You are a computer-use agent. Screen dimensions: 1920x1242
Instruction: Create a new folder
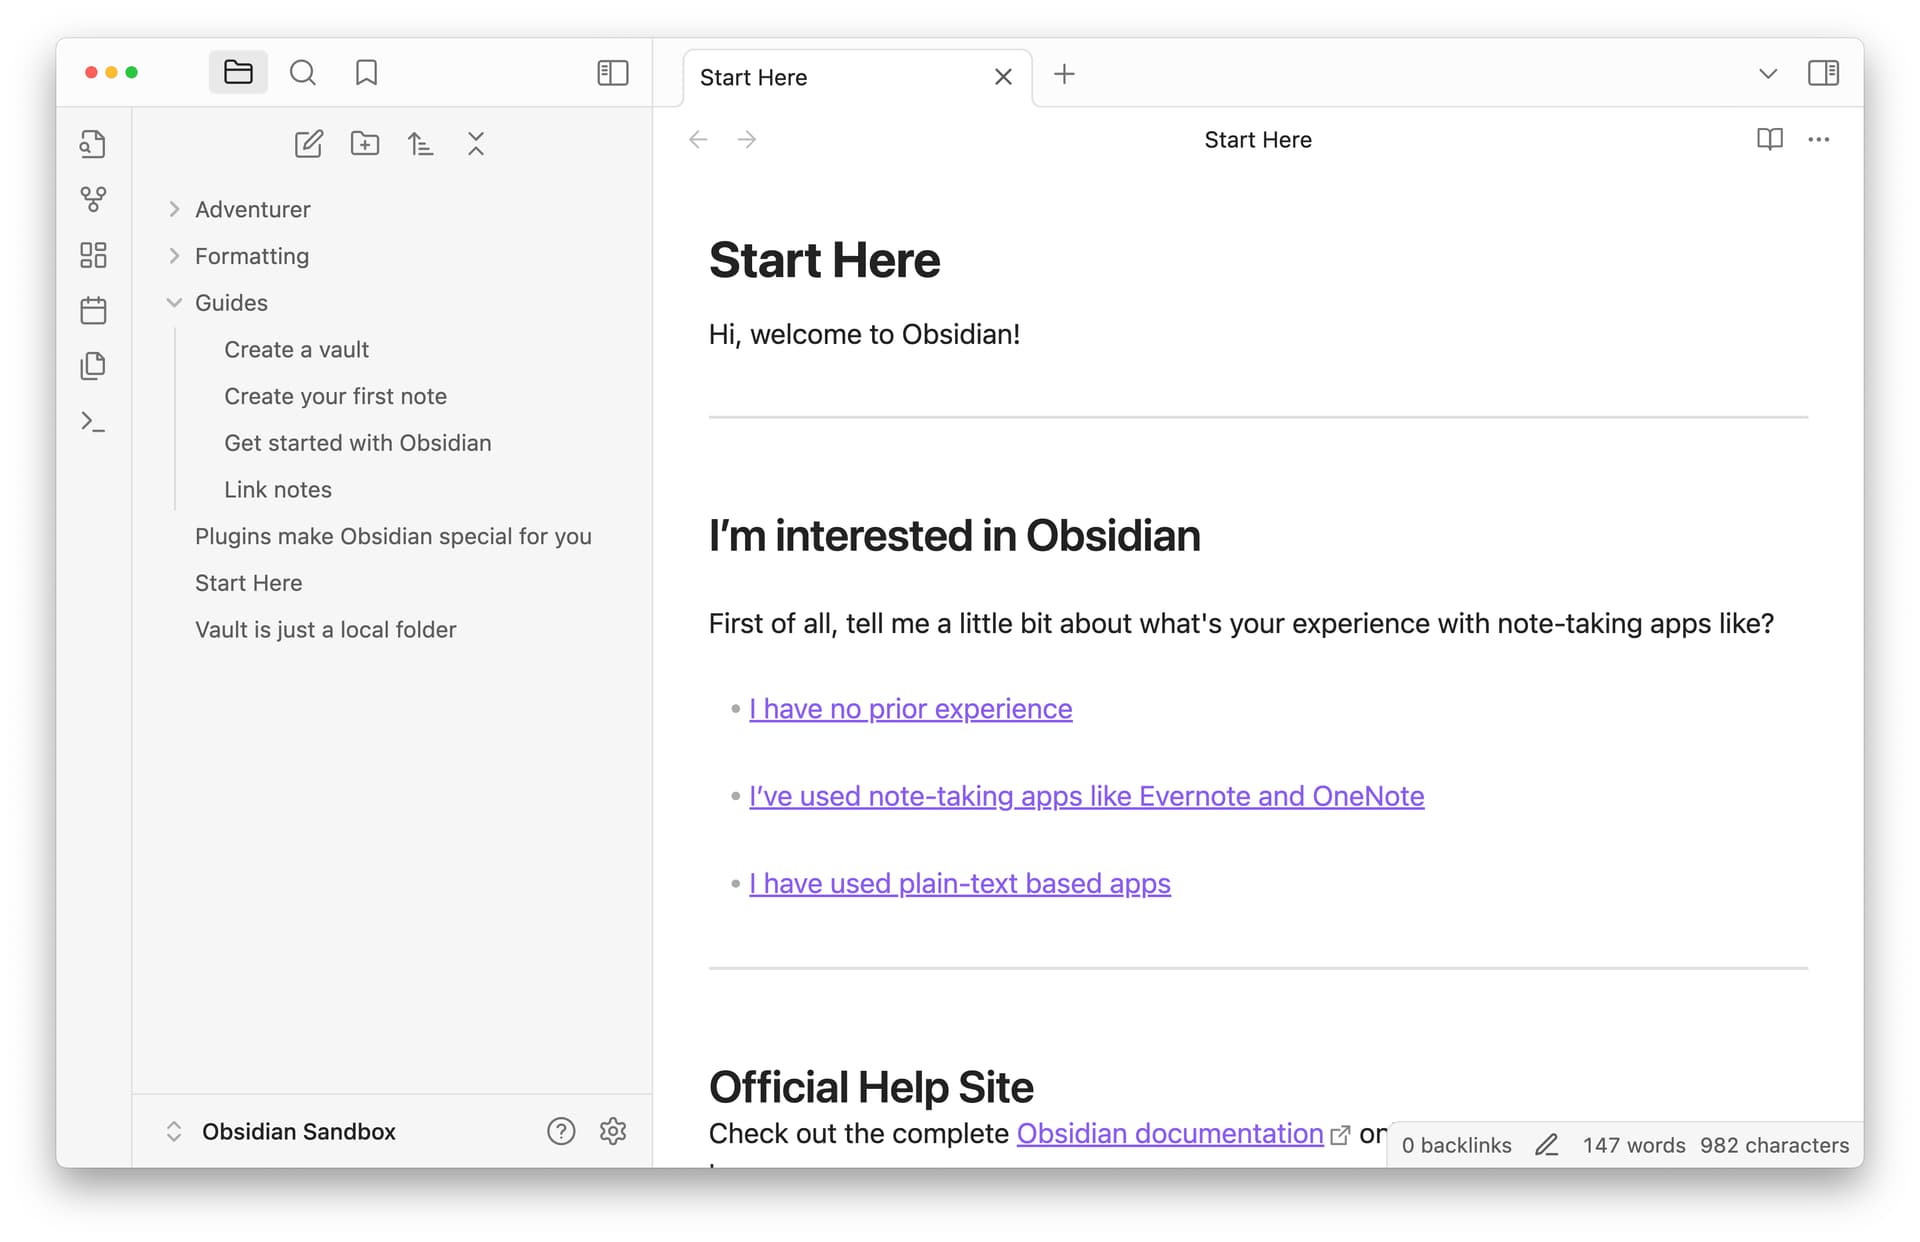(365, 144)
